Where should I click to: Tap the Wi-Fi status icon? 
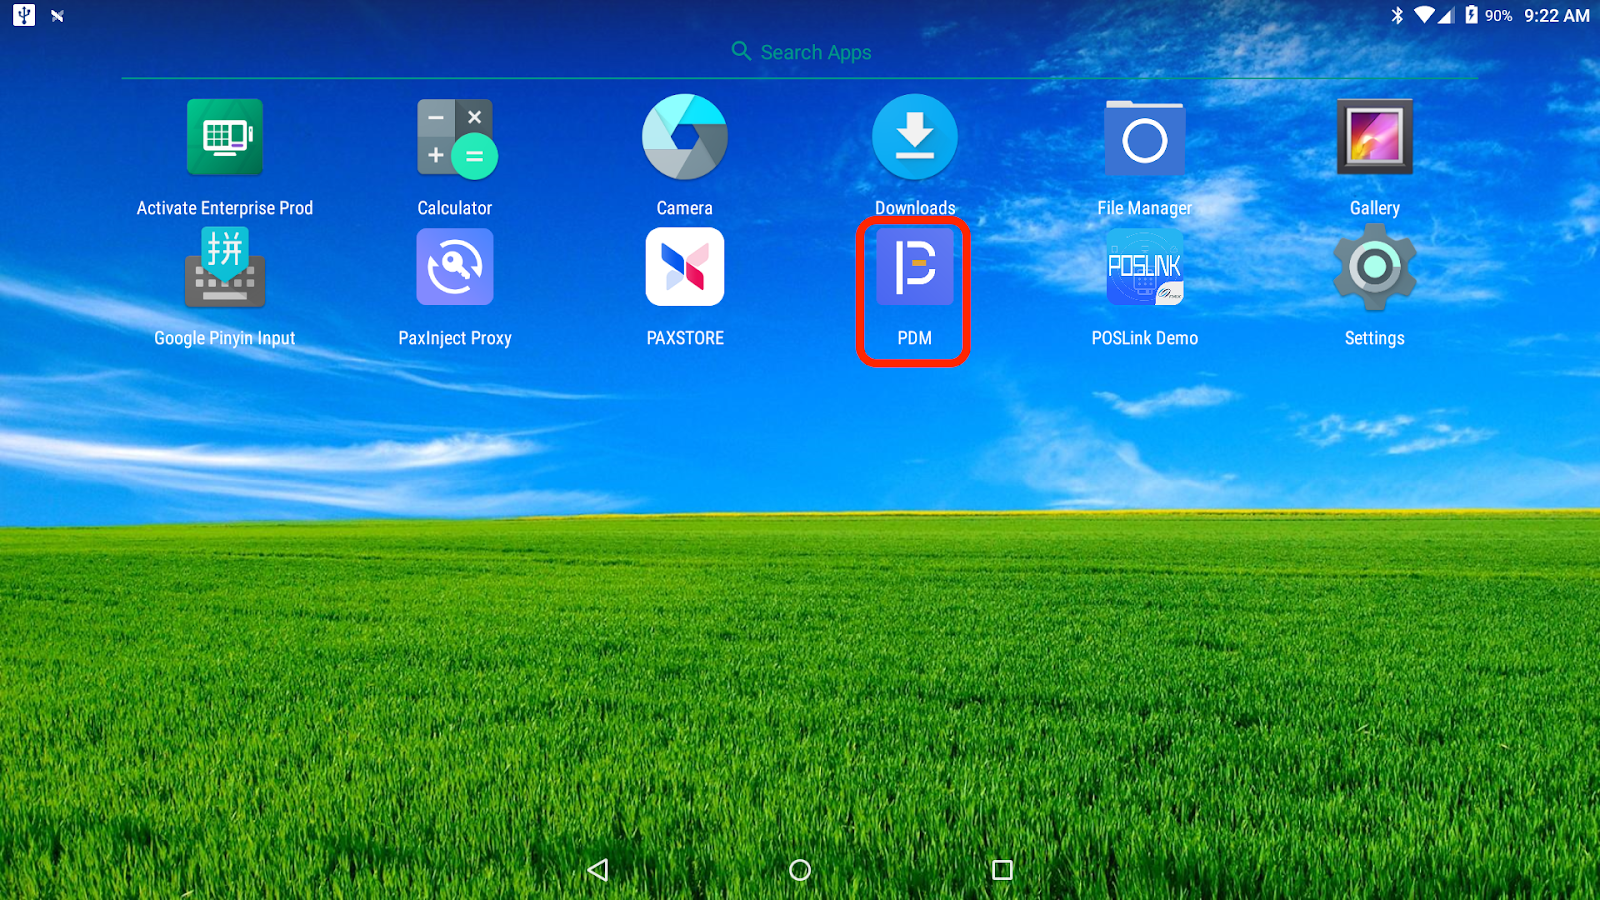tap(1424, 15)
